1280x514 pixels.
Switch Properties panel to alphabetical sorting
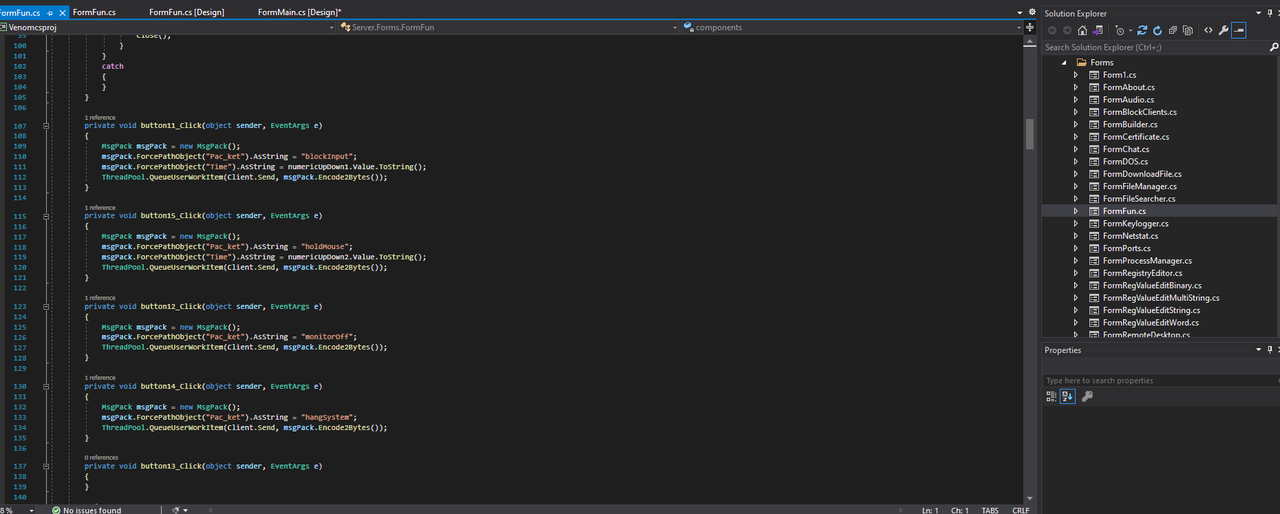coord(1068,396)
